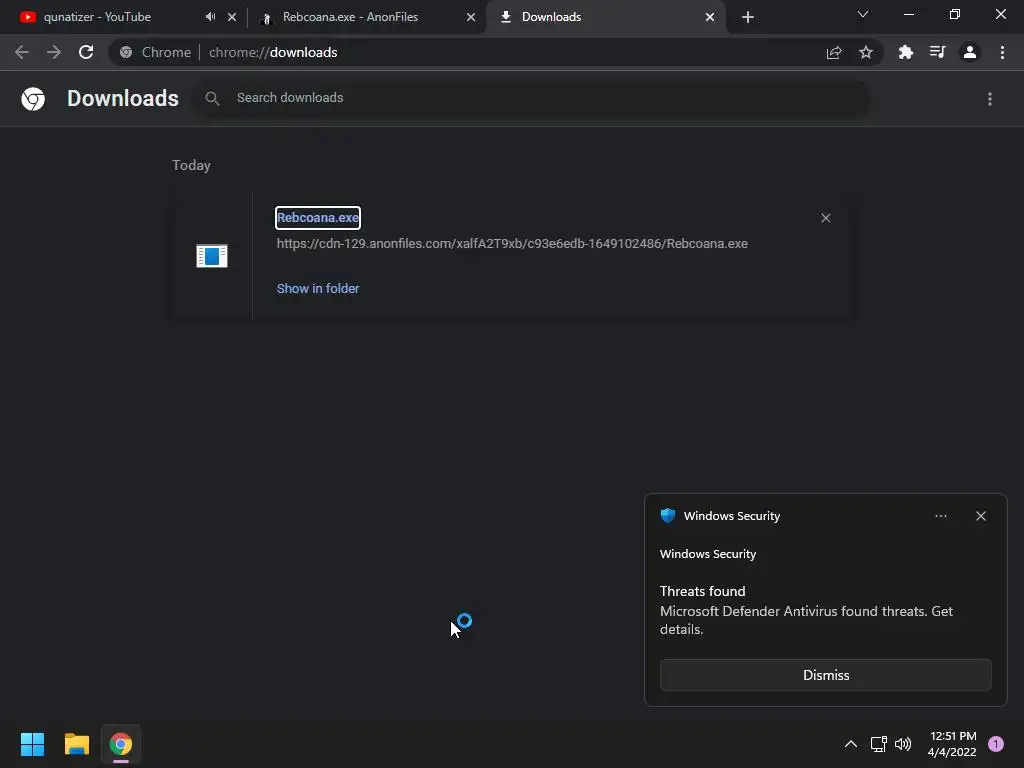Open a new tab with the plus button
The width and height of the screenshot is (1024, 768).
coord(748,17)
